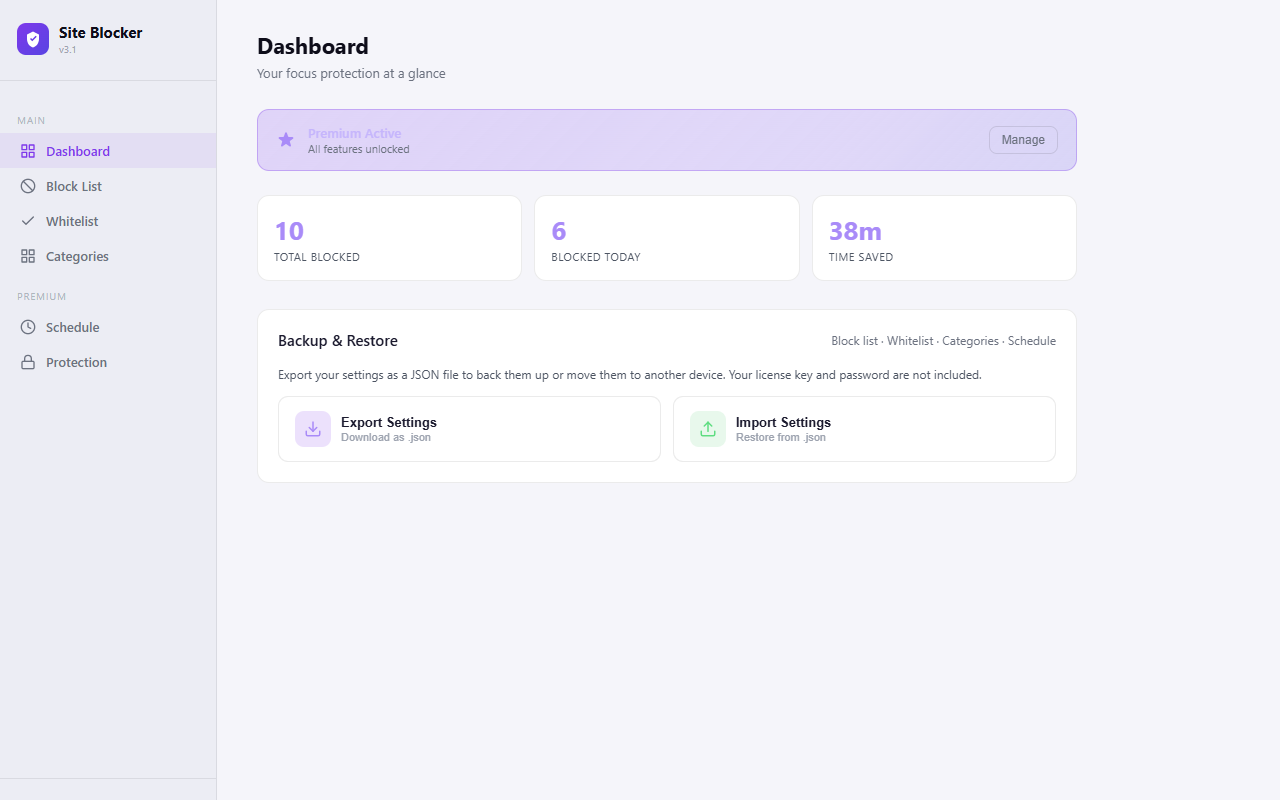Click the Export Settings download icon

(313, 429)
